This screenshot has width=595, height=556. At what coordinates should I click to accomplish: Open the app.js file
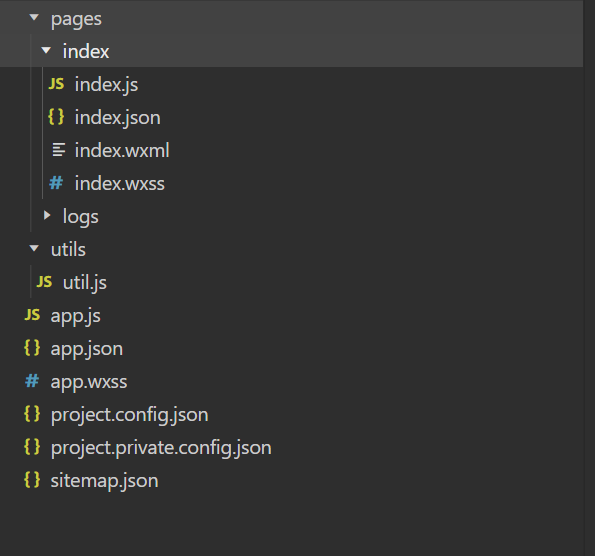[x=76, y=316]
